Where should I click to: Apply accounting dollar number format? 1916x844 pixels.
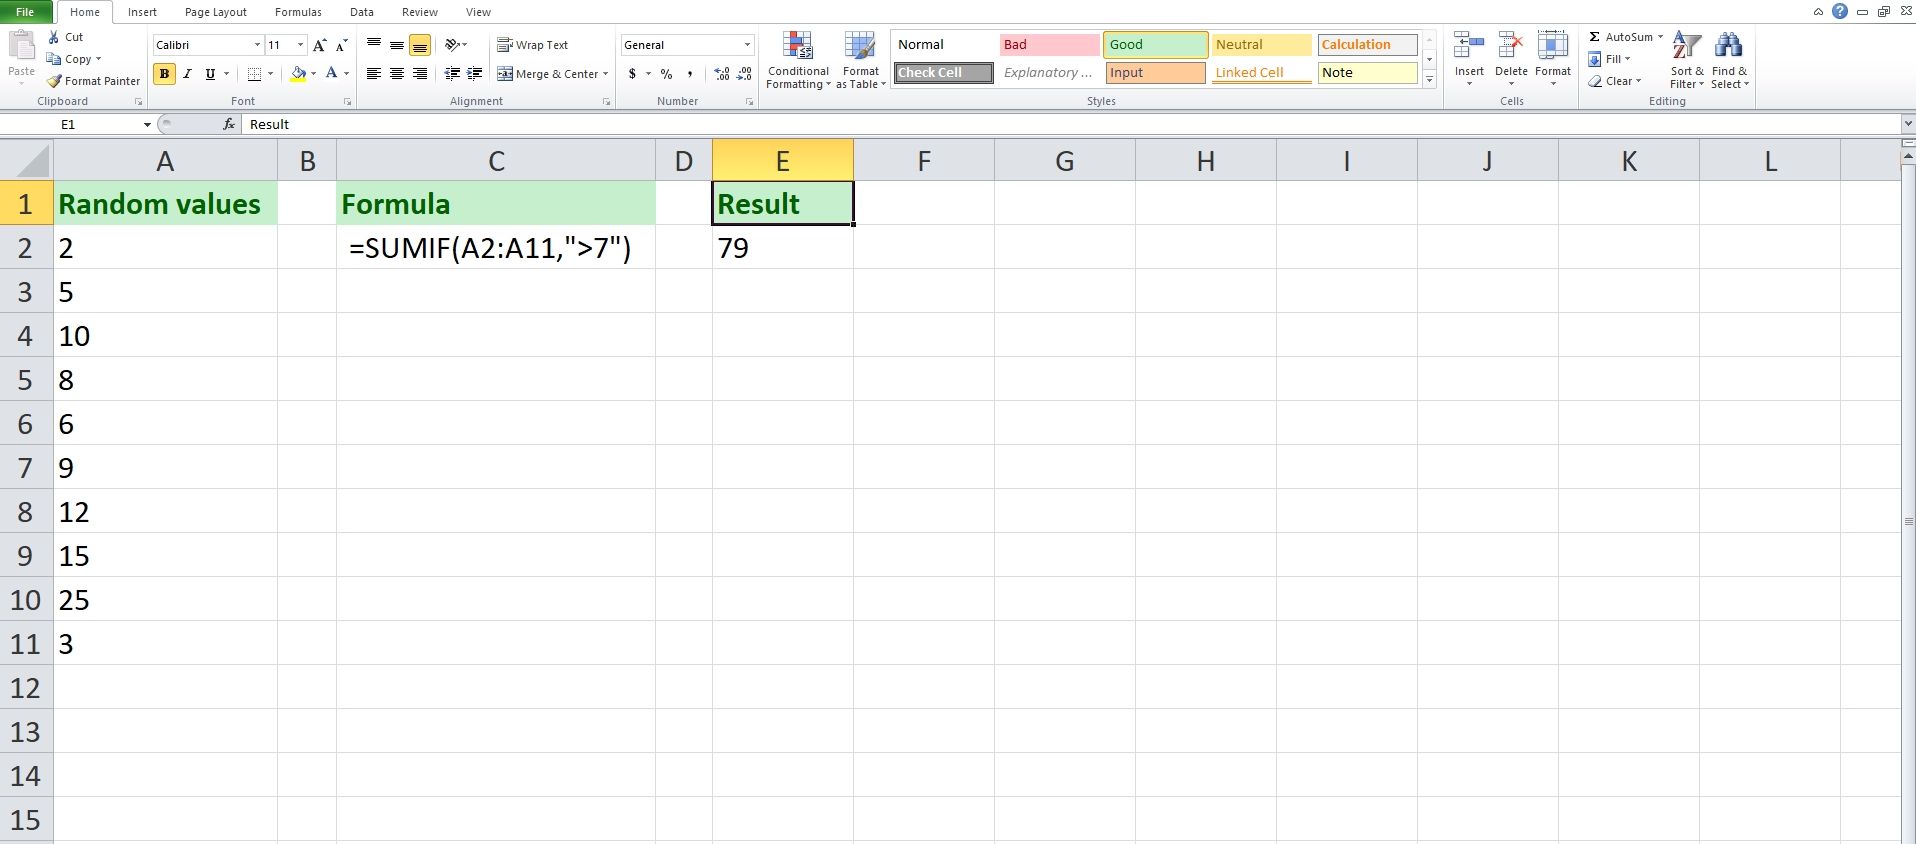pyautogui.click(x=632, y=74)
